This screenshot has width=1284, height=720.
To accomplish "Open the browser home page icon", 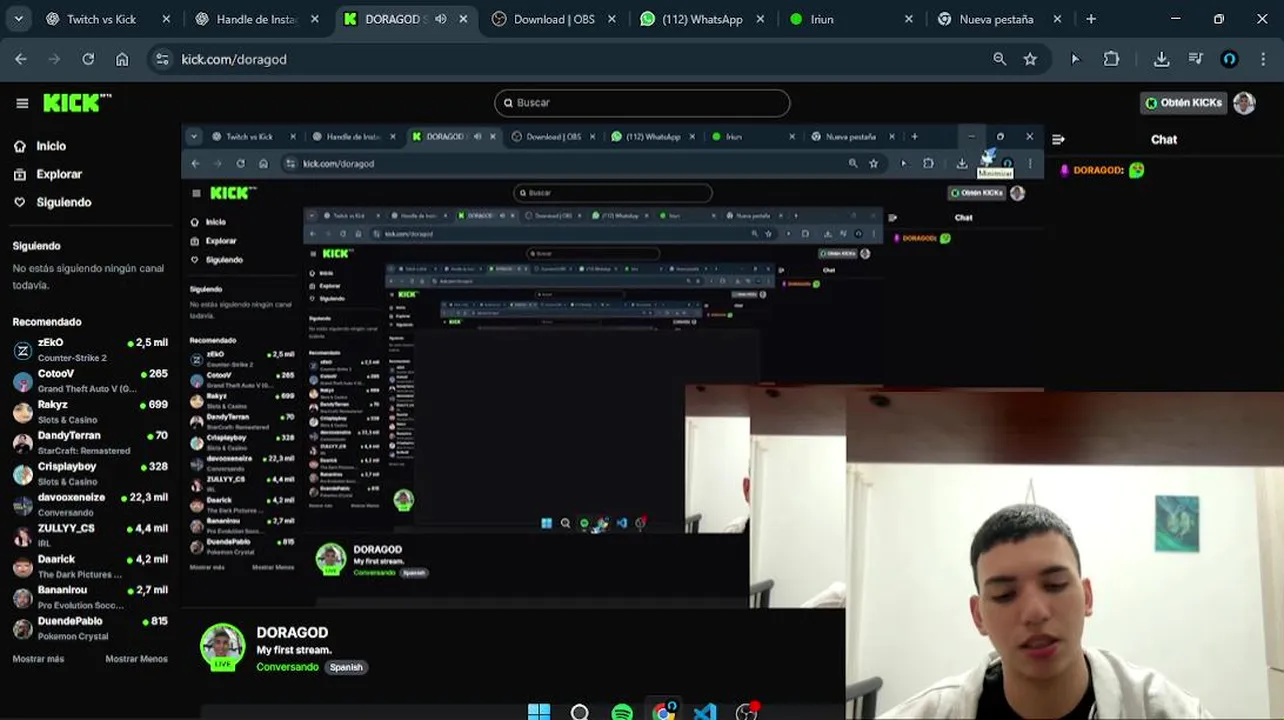I will click(x=122, y=59).
